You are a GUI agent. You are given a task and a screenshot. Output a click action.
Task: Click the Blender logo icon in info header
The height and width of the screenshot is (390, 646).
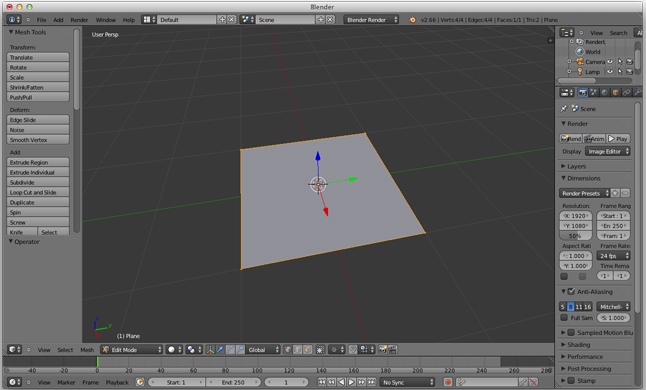click(x=412, y=20)
